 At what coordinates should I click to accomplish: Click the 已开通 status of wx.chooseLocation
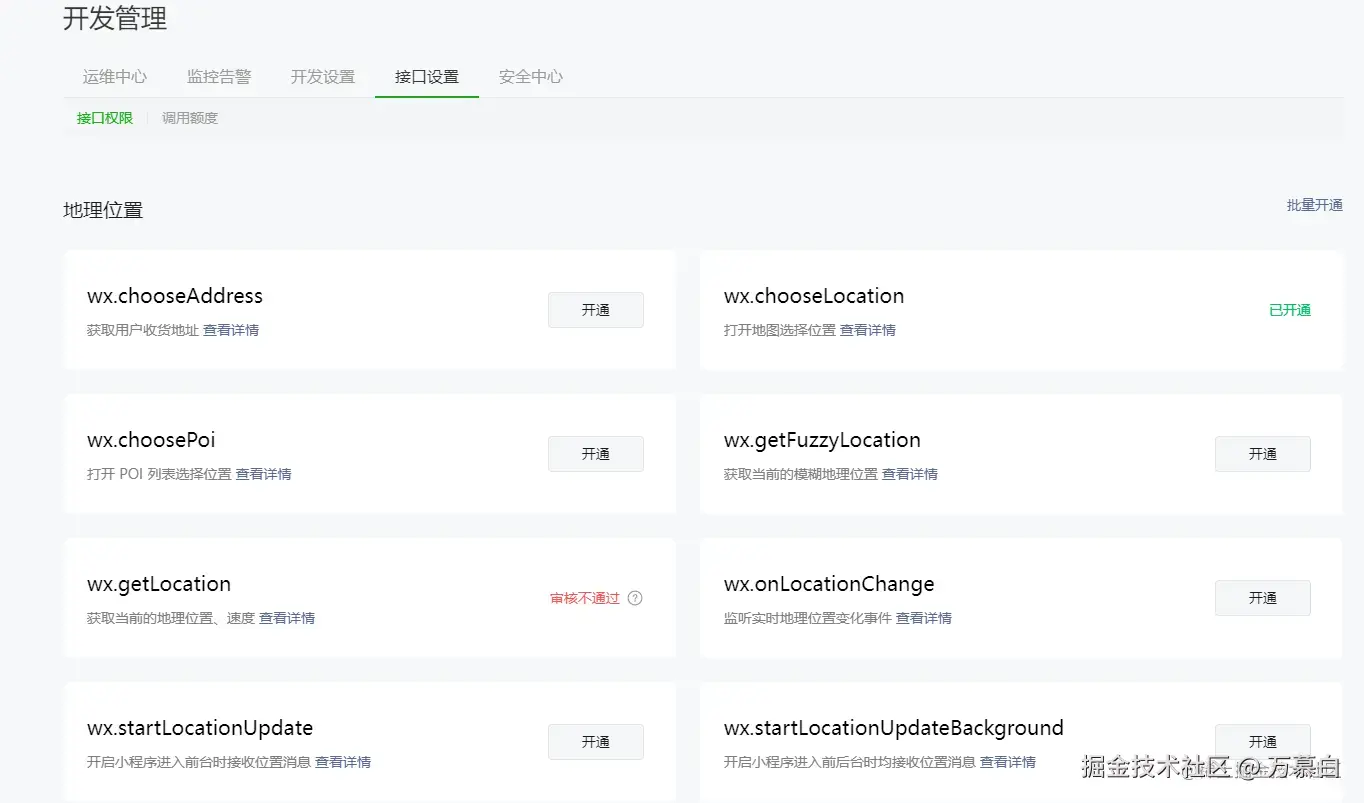1290,310
